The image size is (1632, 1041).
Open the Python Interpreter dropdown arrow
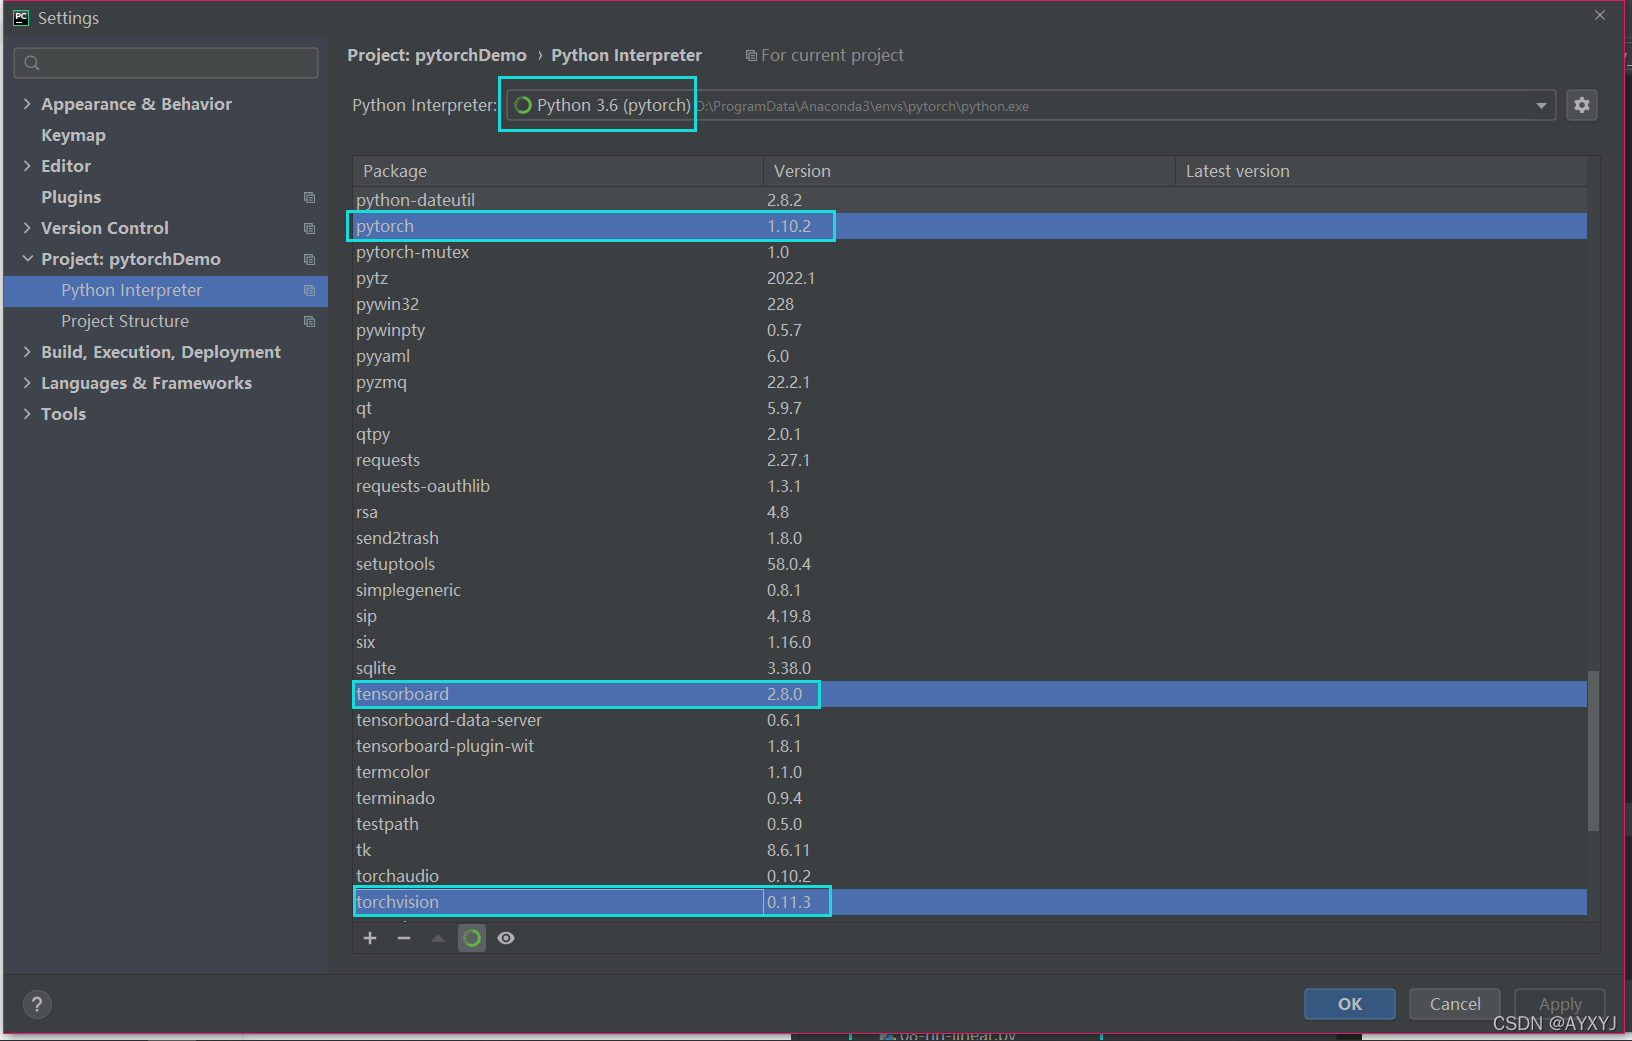(x=1541, y=106)
